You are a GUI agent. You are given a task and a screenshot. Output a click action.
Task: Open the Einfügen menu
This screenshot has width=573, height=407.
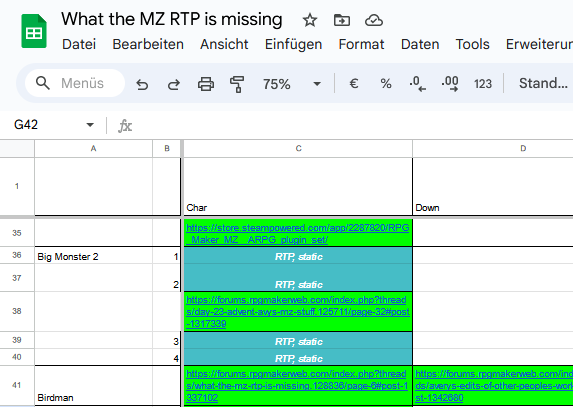click(293, 44)
